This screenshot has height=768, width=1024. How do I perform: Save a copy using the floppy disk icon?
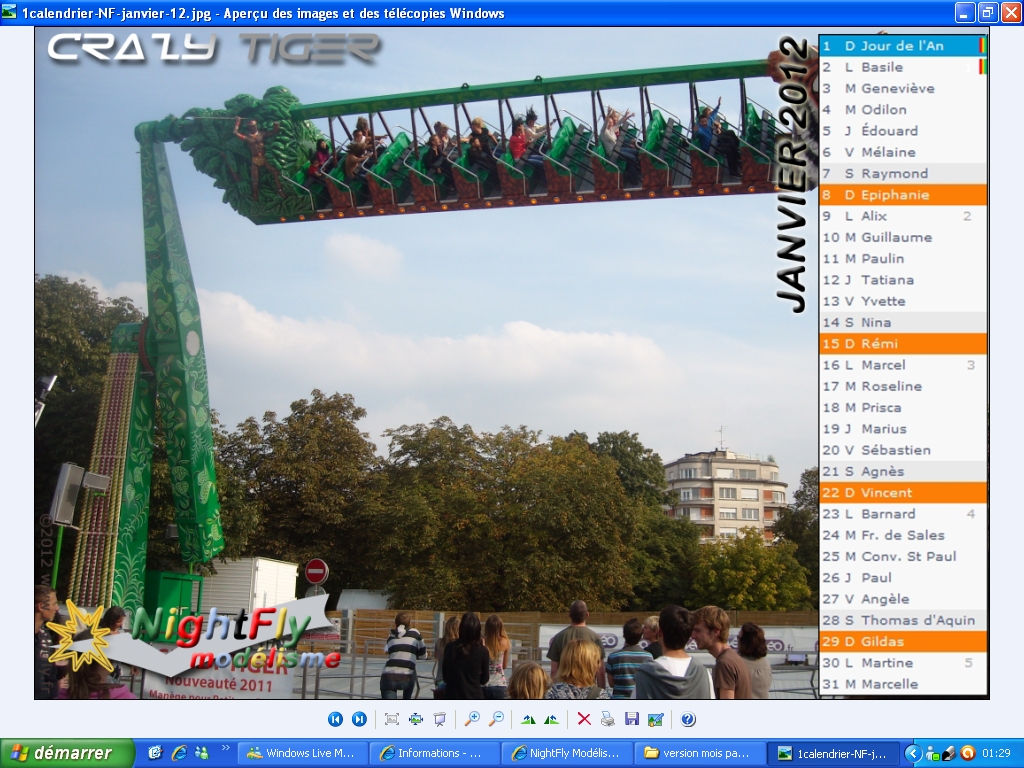click(631, 719)
